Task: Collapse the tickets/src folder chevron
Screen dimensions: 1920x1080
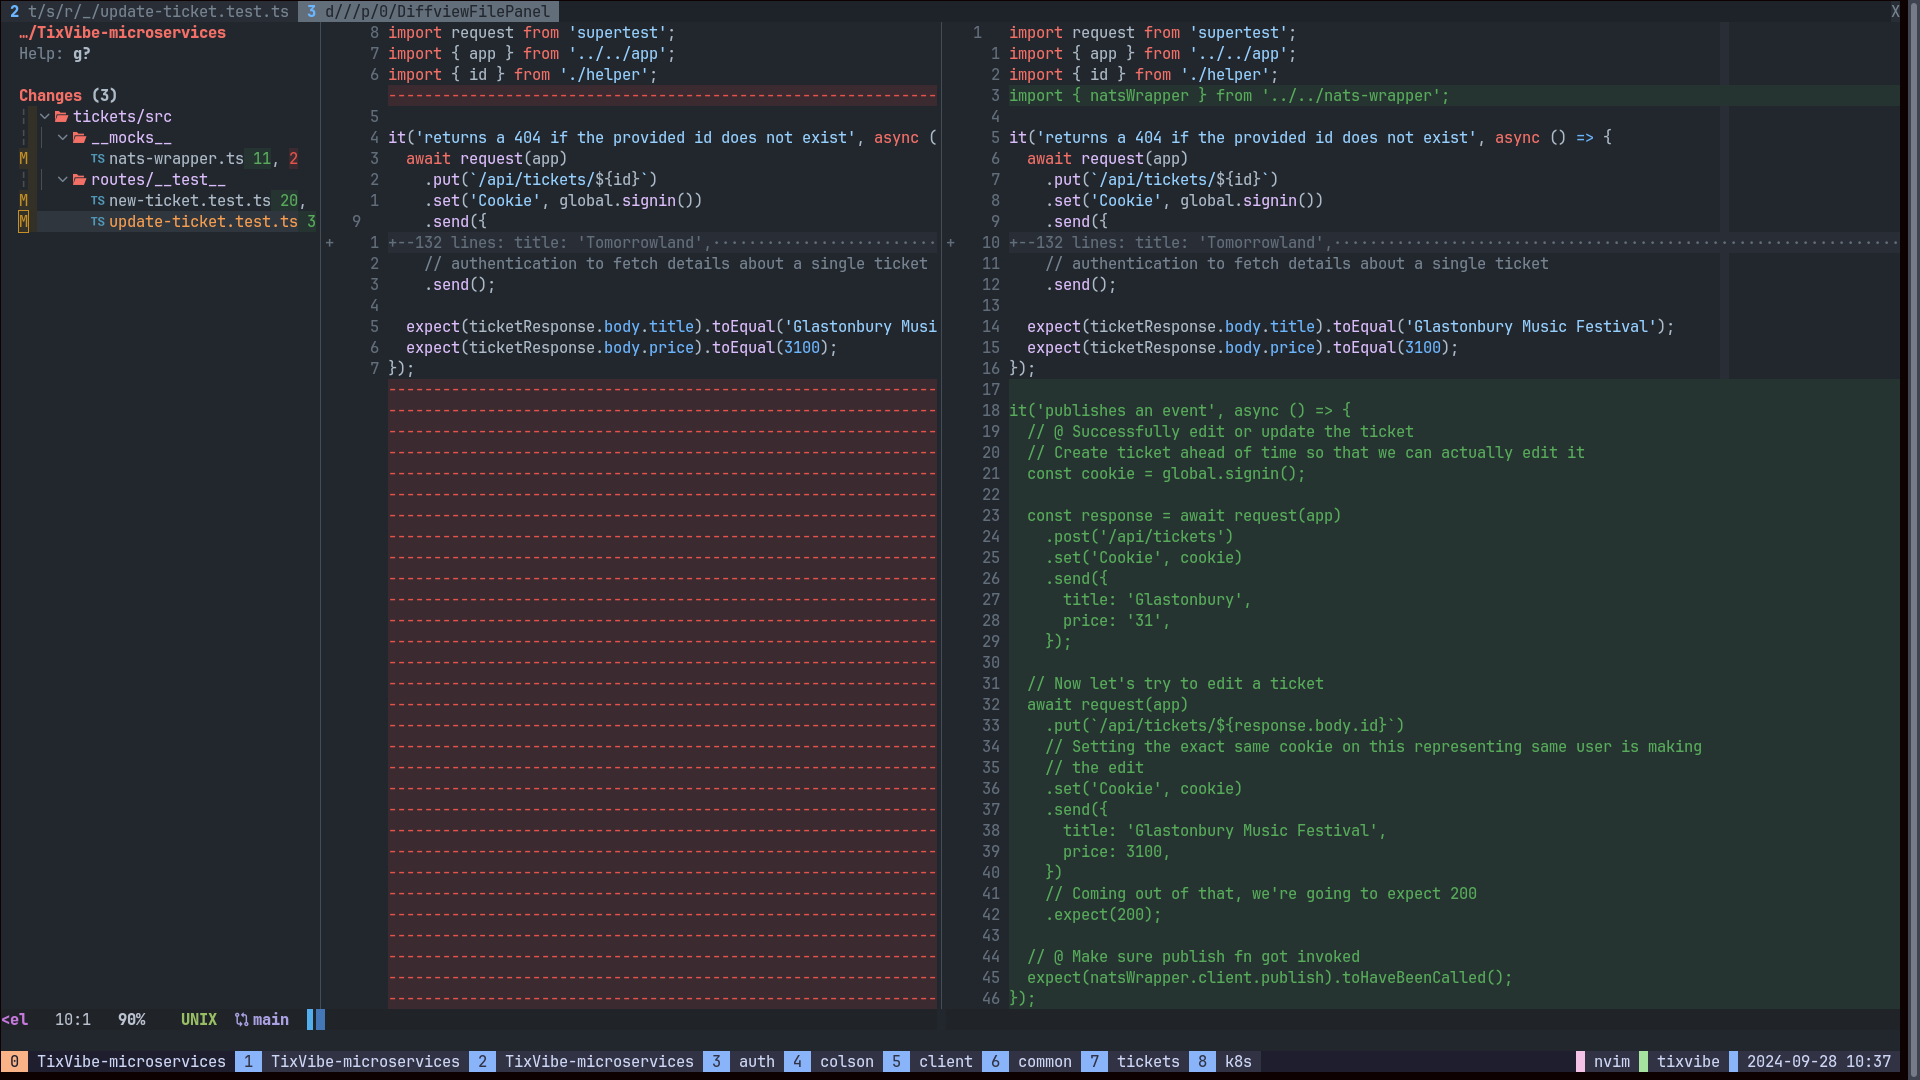Action: pyautogui.click(x=45, y=117)
